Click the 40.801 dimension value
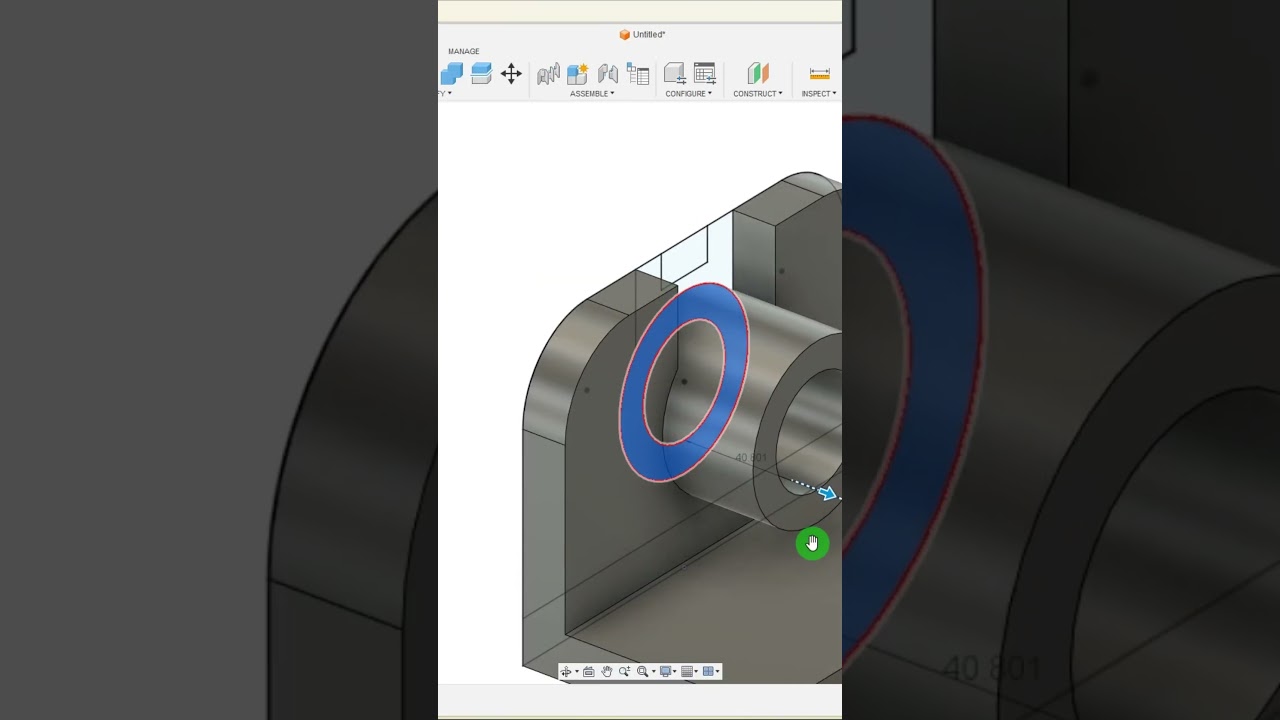This screenshot has height=720, width=1280. pos(751,458)
